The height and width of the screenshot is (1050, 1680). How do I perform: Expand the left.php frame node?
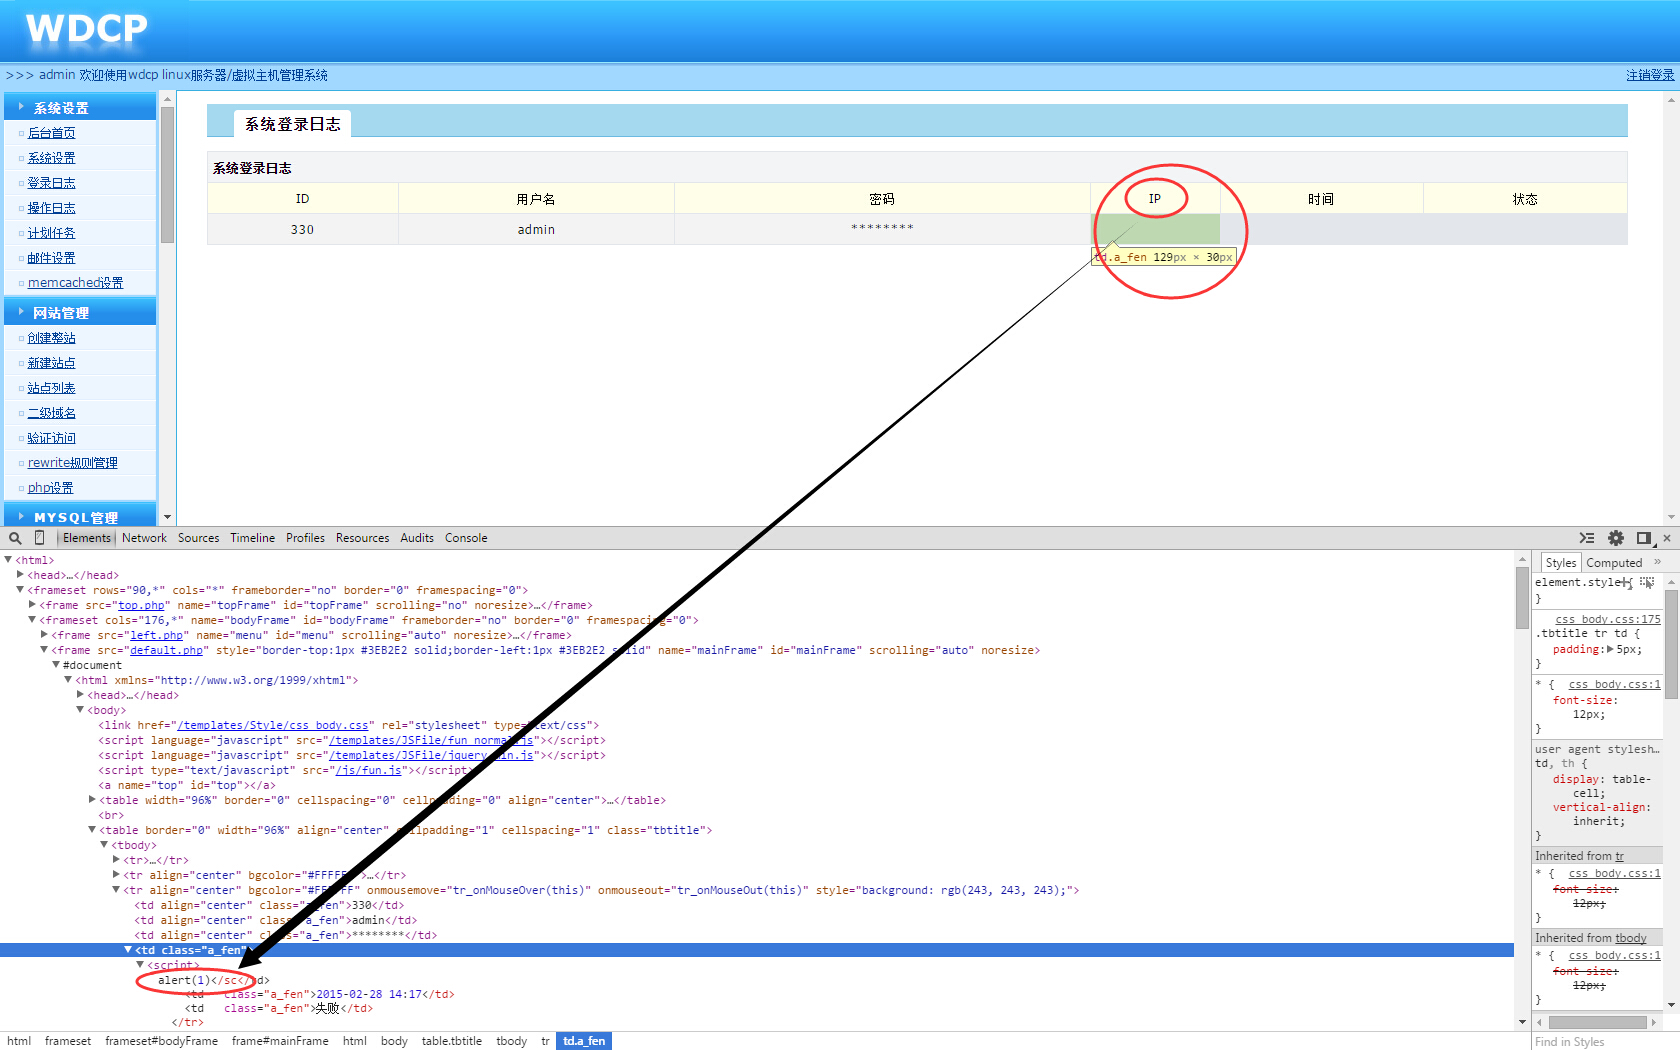[x=44, y=635]
